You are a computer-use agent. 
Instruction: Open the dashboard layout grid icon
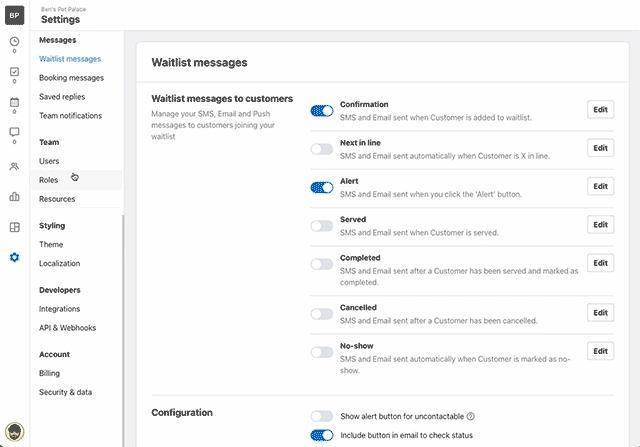[x=14, y=227]
